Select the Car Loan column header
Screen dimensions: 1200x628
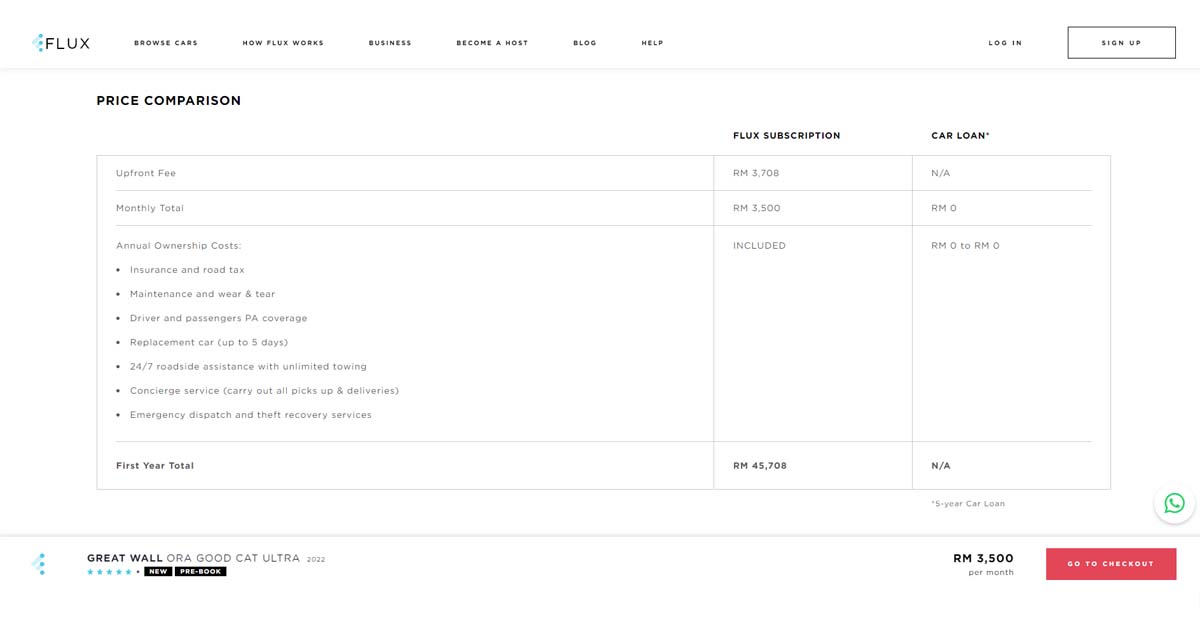tap(960, 136)
